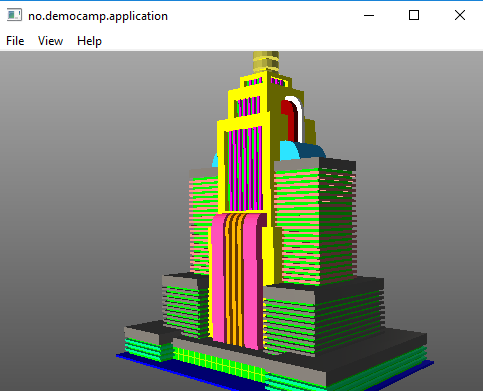Close the no.democamp.application window
The width and height of the screenshot is (483, 391).
point(460,15)
